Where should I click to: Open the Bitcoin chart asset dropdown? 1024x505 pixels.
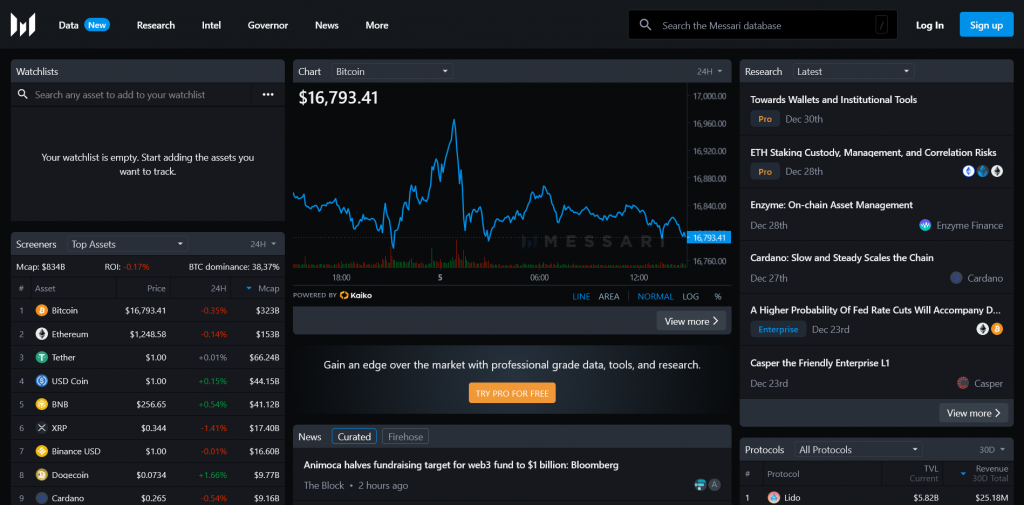392,72
